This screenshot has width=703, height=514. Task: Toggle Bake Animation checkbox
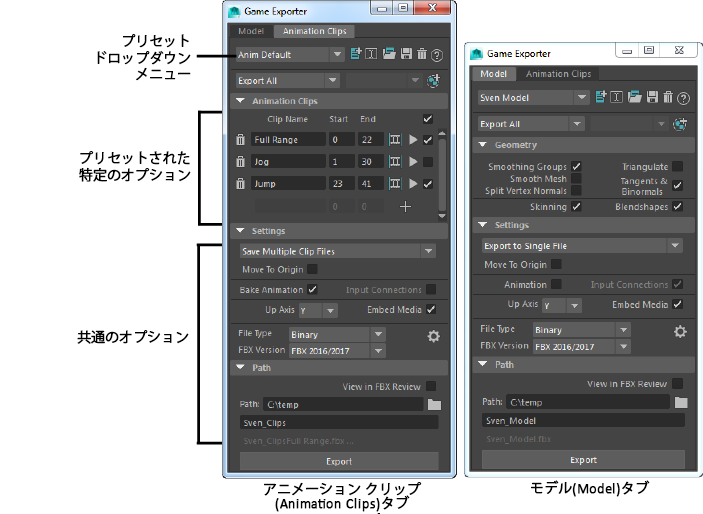[x=312, y=289]
